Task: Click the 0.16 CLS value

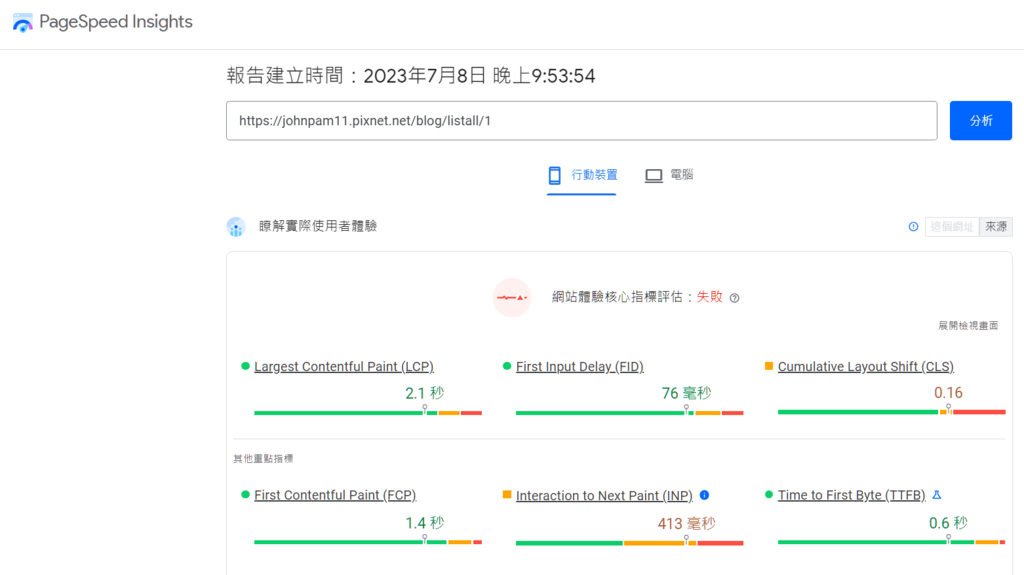Action: (x=948, y=393)
